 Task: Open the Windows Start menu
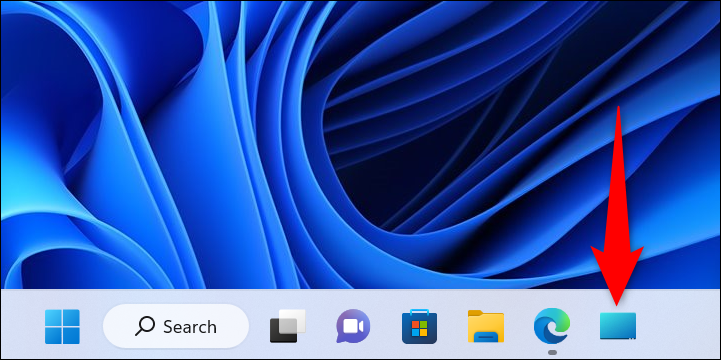[x=62, y=326]
